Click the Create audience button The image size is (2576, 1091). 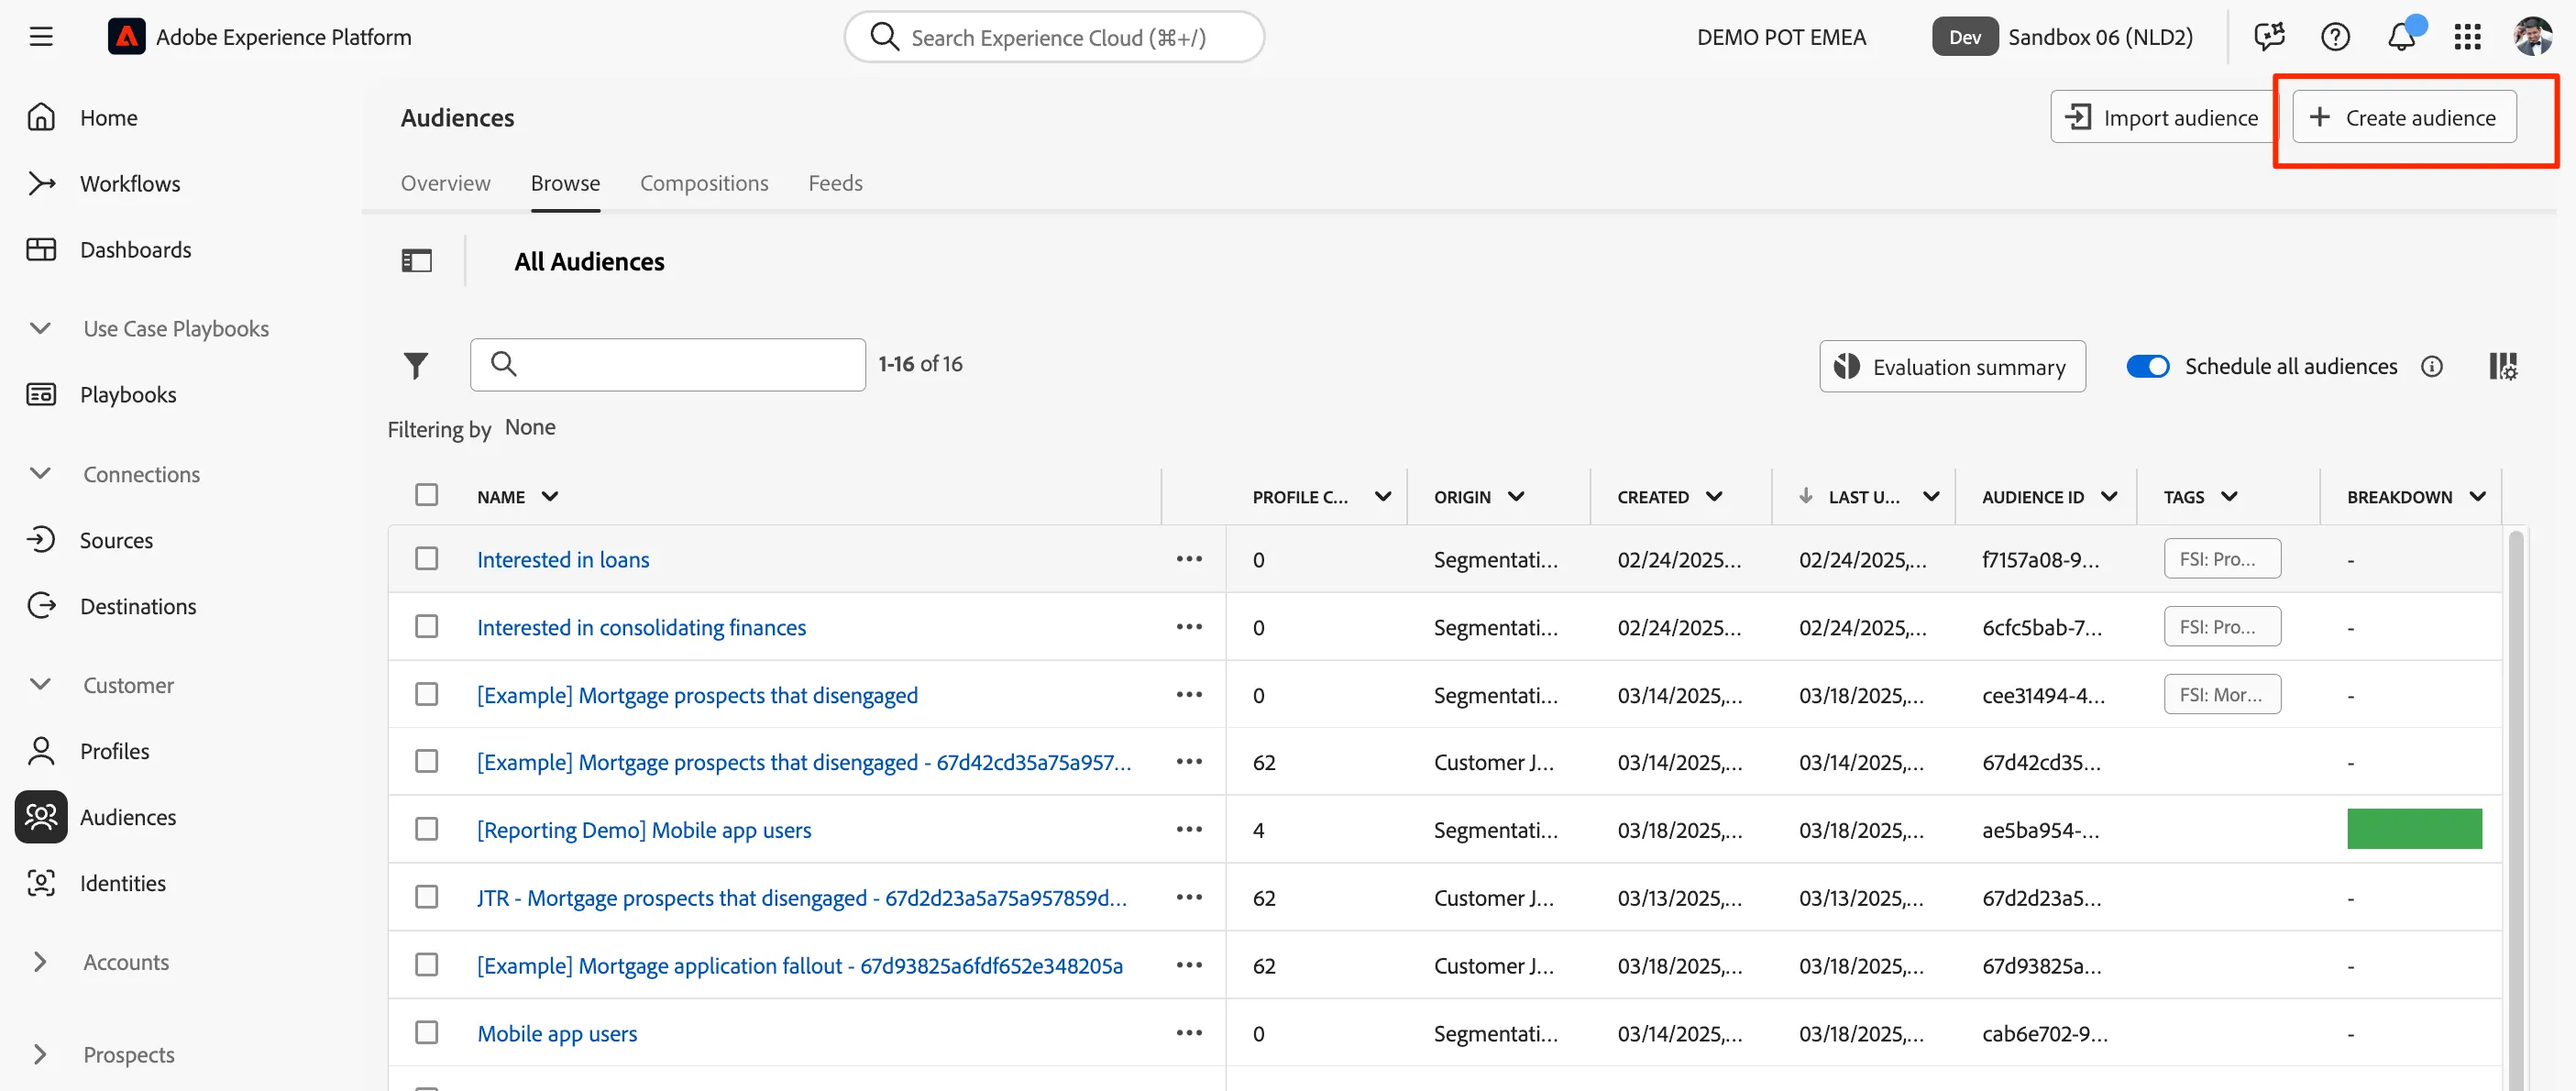tap(2404, 117)
